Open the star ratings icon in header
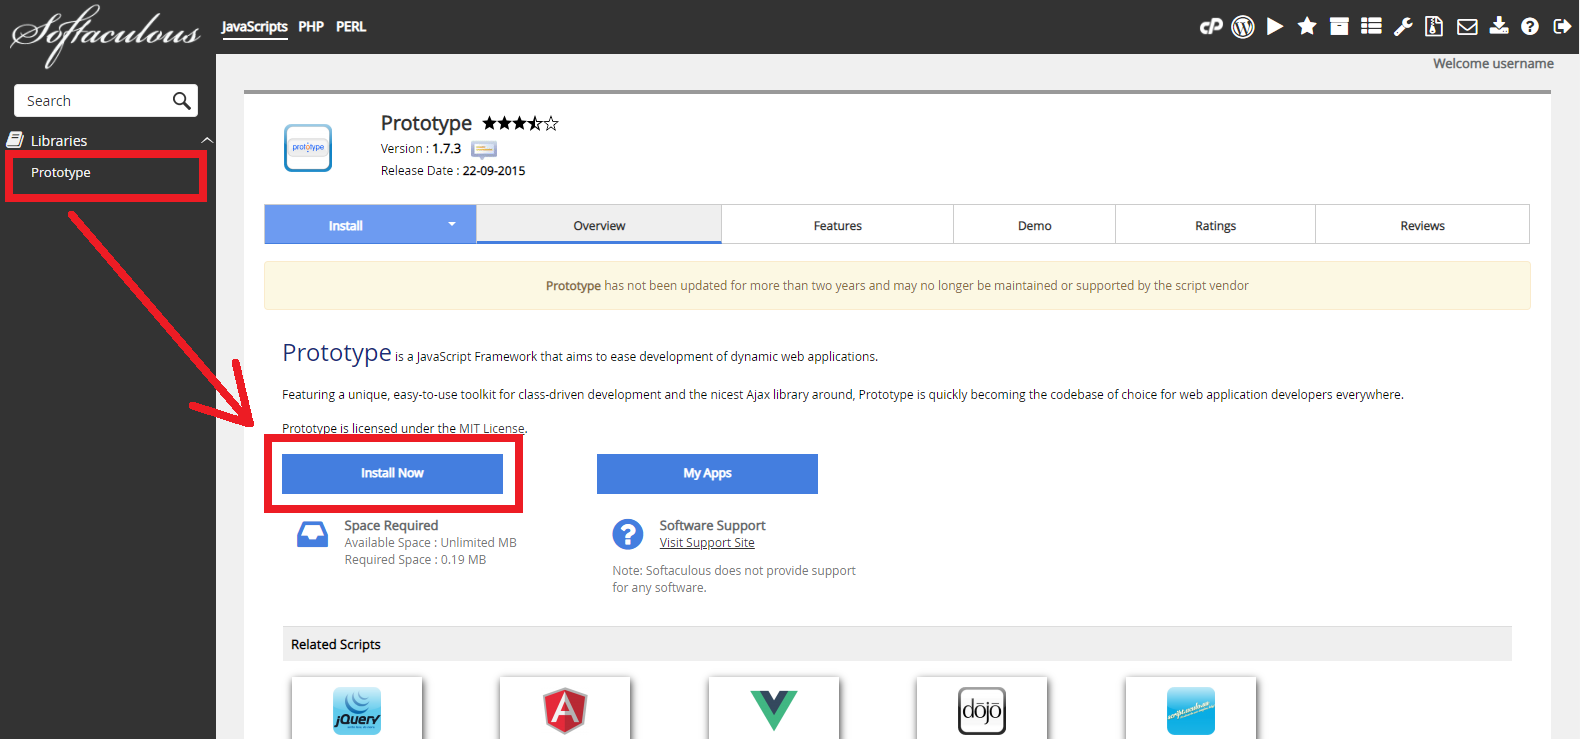 [1307, 27]
